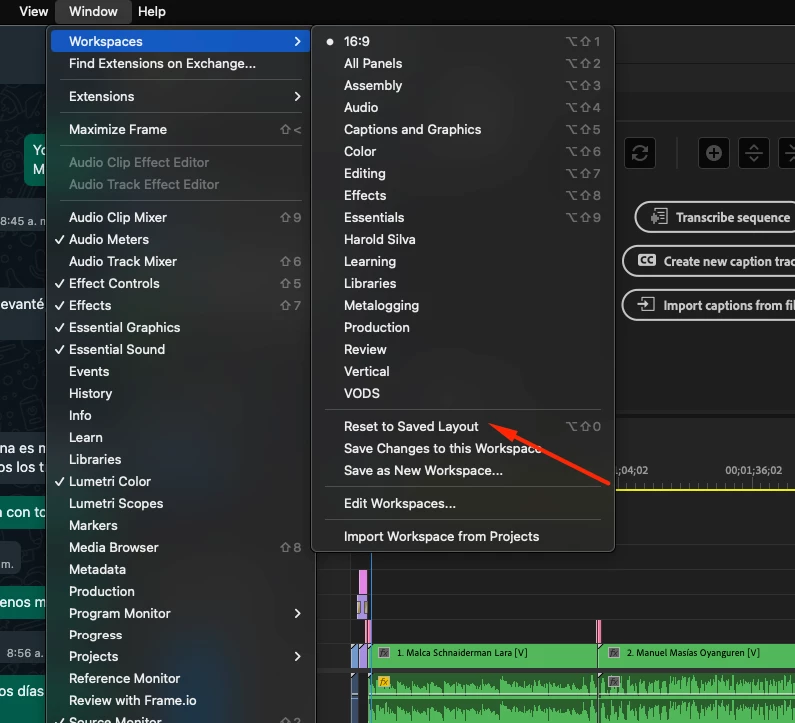Expand the Extensions submenu
The width and height of the screenshot is (795, 723).
[180, 96]
